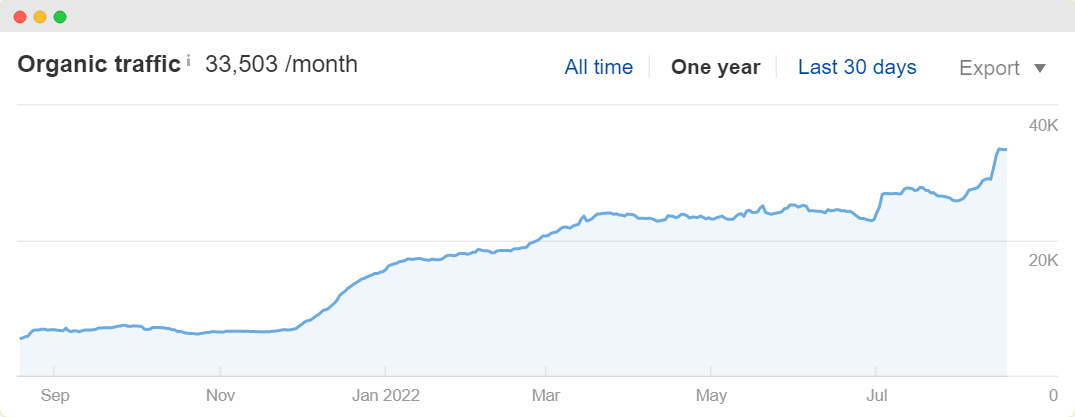
Task: Show the Last 30 days range
Action: tap(857, 67)
